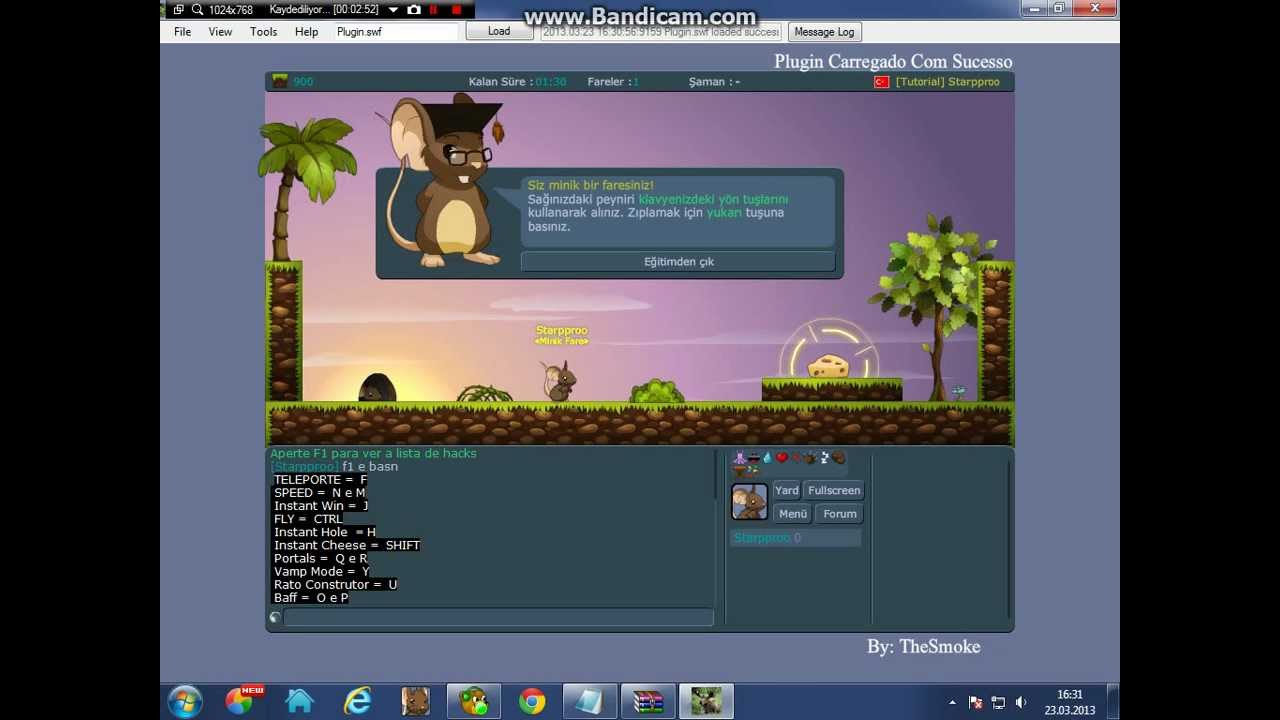The image size is (1280, 720).
Task: Click the Menü button
Action: tap(793, 514)
